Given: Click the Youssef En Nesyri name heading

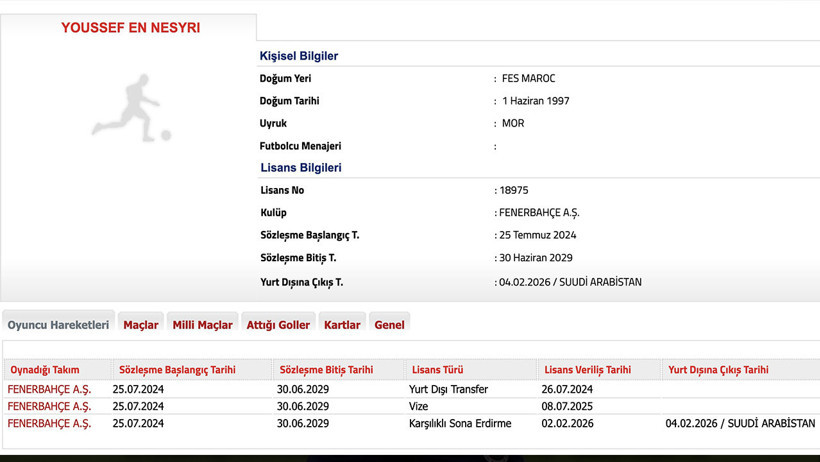Looking at the screenshot, I should pyautogui.click(x=130, y=28).
